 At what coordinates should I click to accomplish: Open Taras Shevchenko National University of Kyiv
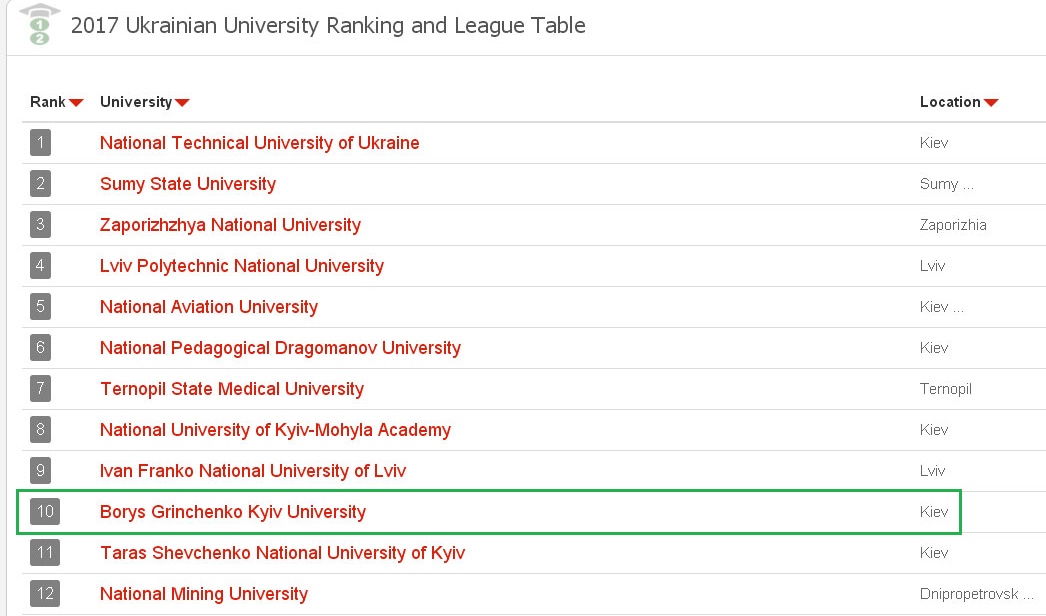click(x=282, y=553)
